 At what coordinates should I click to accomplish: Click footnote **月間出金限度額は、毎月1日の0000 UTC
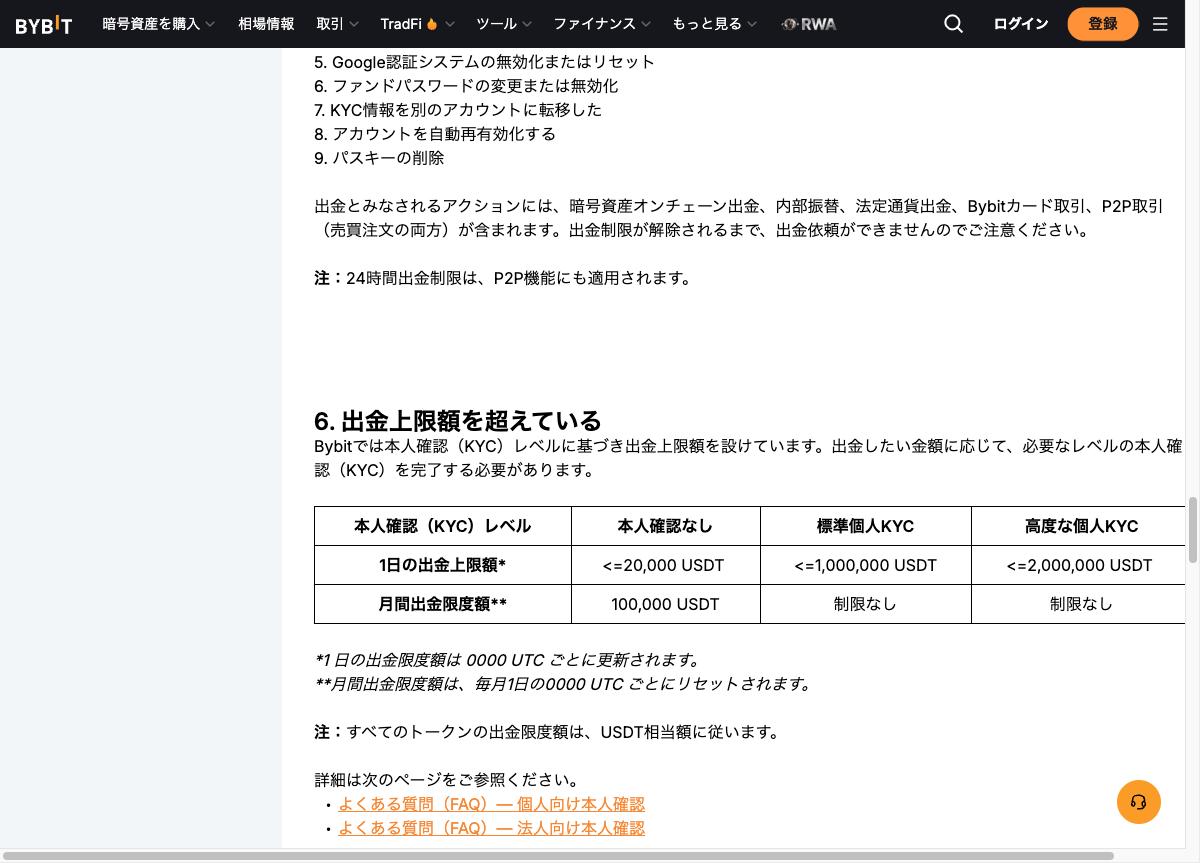coord(564,684)
